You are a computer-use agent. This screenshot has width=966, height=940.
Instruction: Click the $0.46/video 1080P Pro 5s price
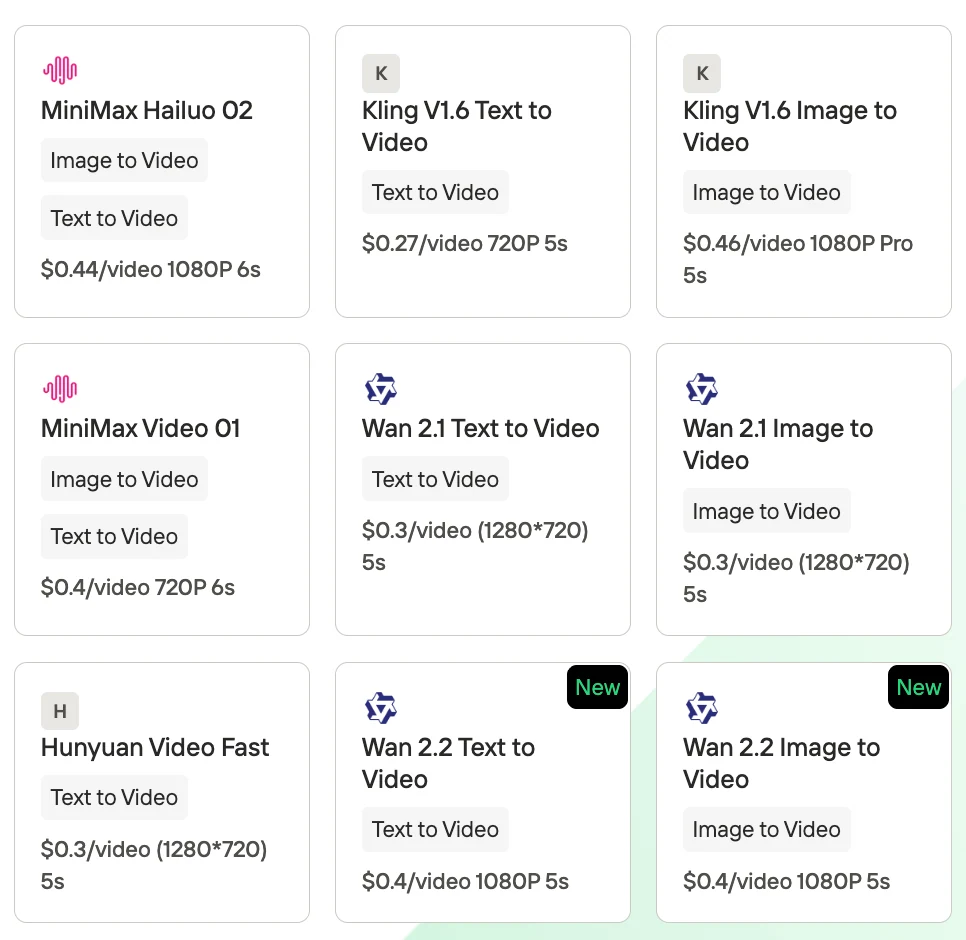tap(798, 259)
